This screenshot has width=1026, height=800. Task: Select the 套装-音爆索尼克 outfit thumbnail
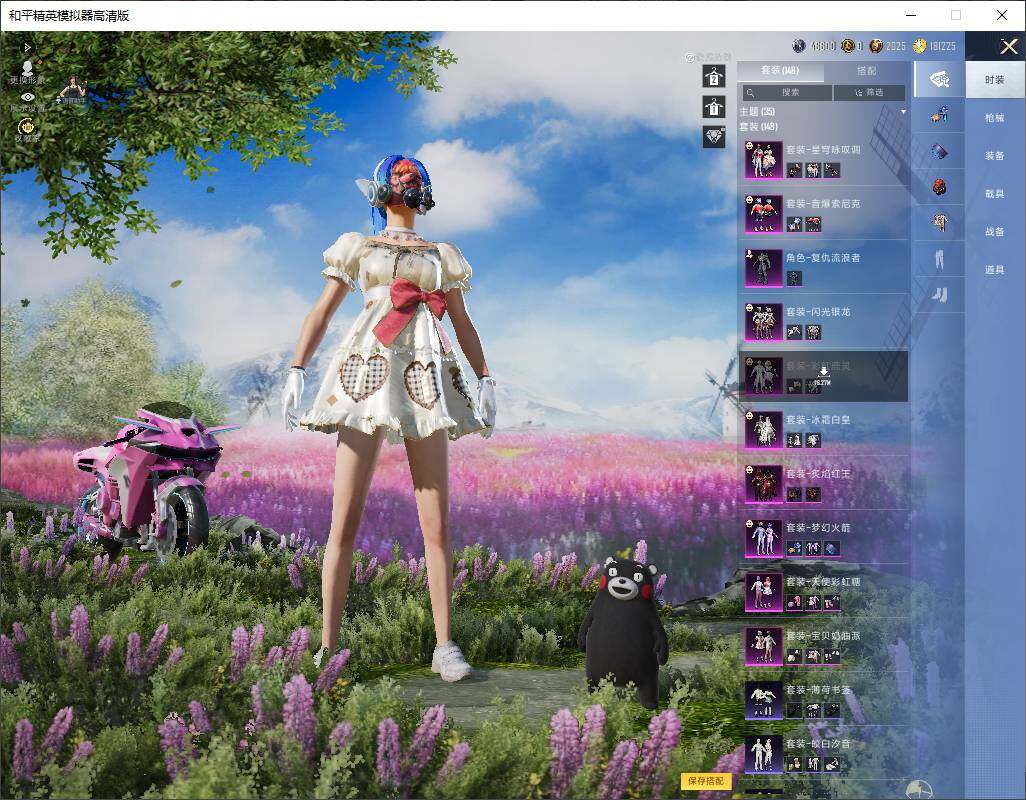click(764, 213)
